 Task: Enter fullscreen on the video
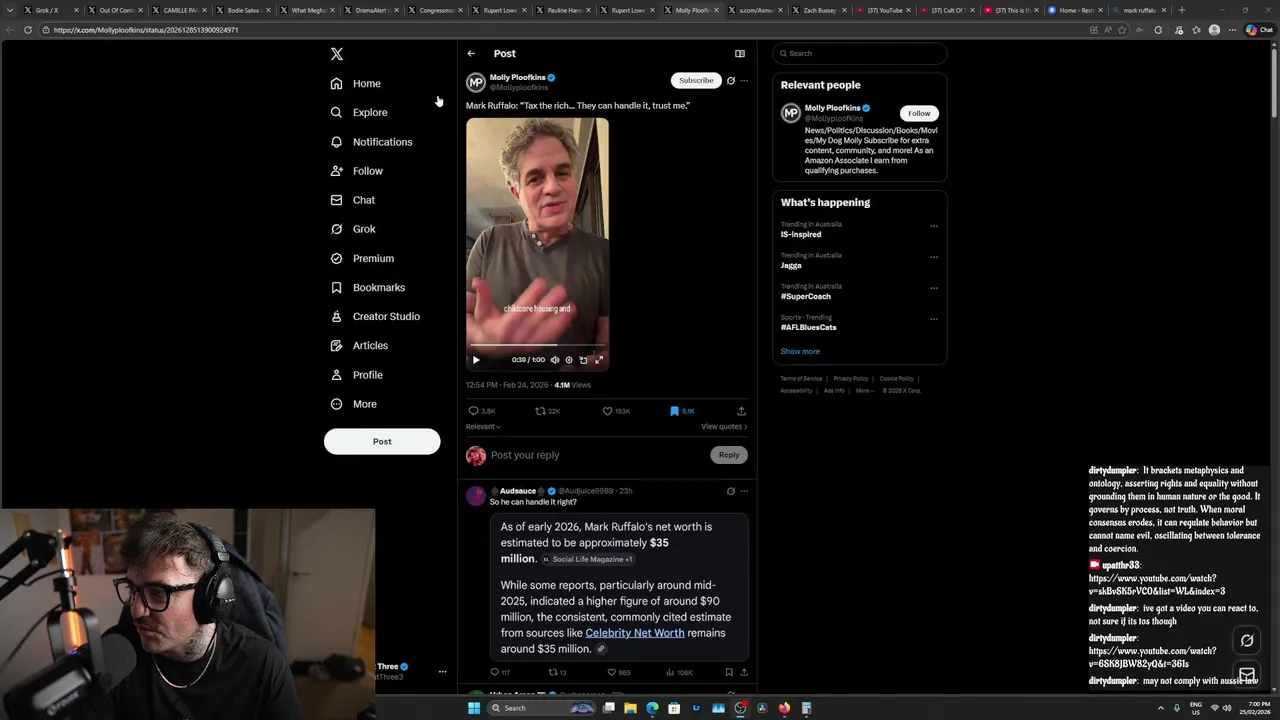(x=599, y=360)
